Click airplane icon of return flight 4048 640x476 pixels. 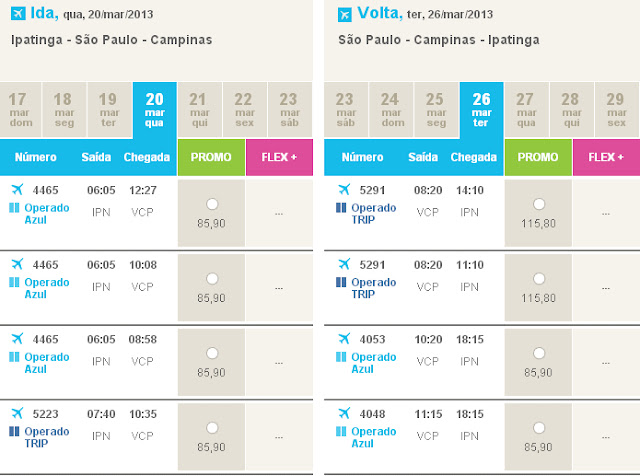coord(343,413)
